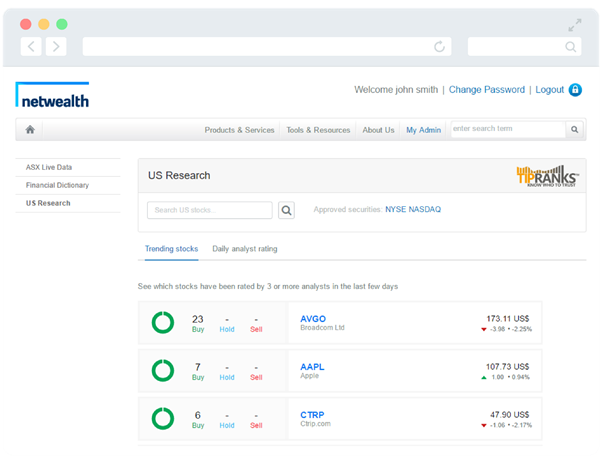Open the About Us menu
The image size is (602, 463).
(378, 130)
